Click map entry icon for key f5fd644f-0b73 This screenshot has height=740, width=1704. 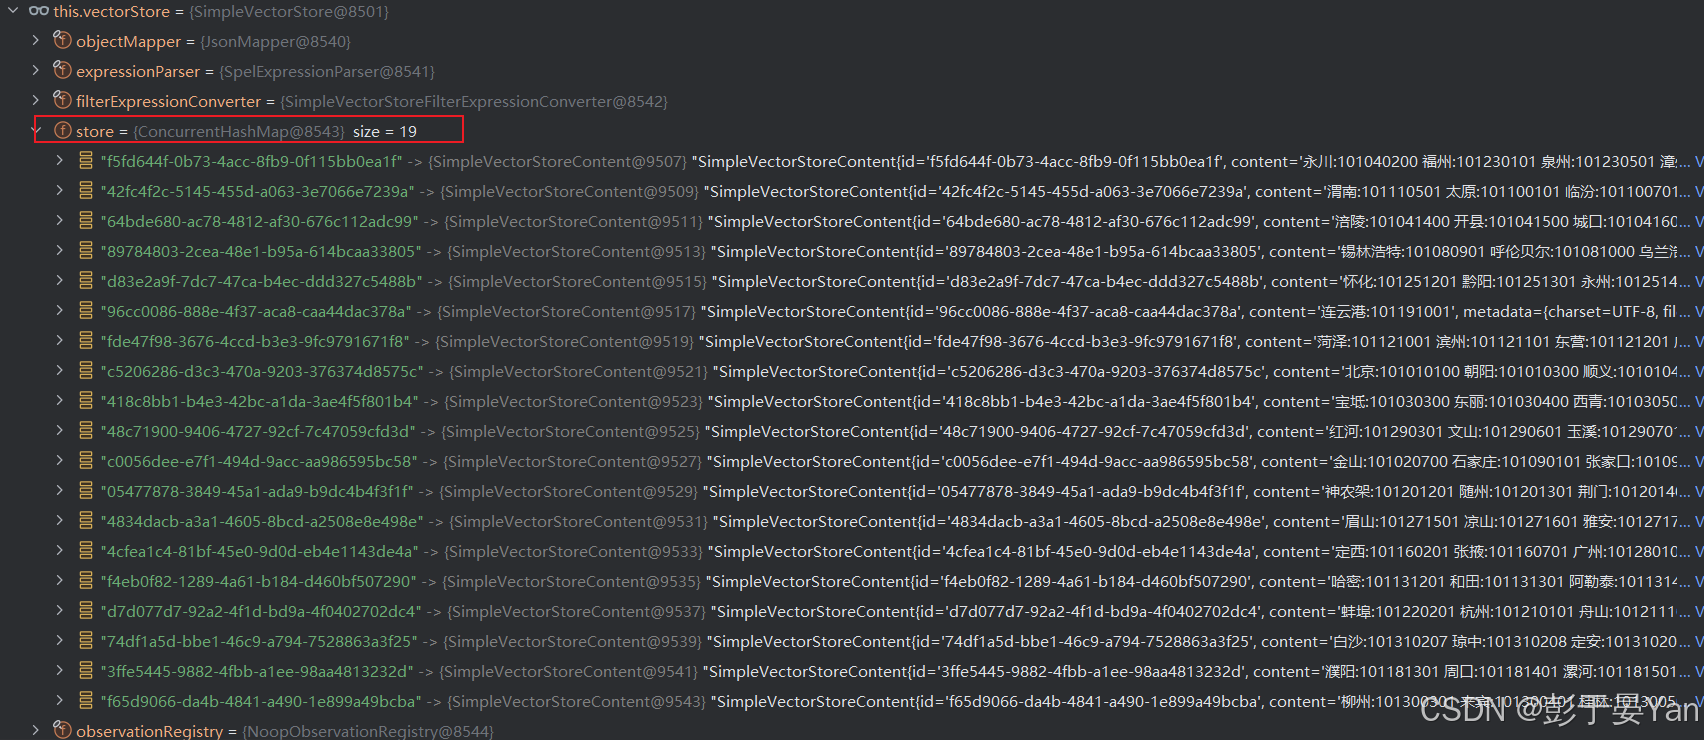click(86, 161)
